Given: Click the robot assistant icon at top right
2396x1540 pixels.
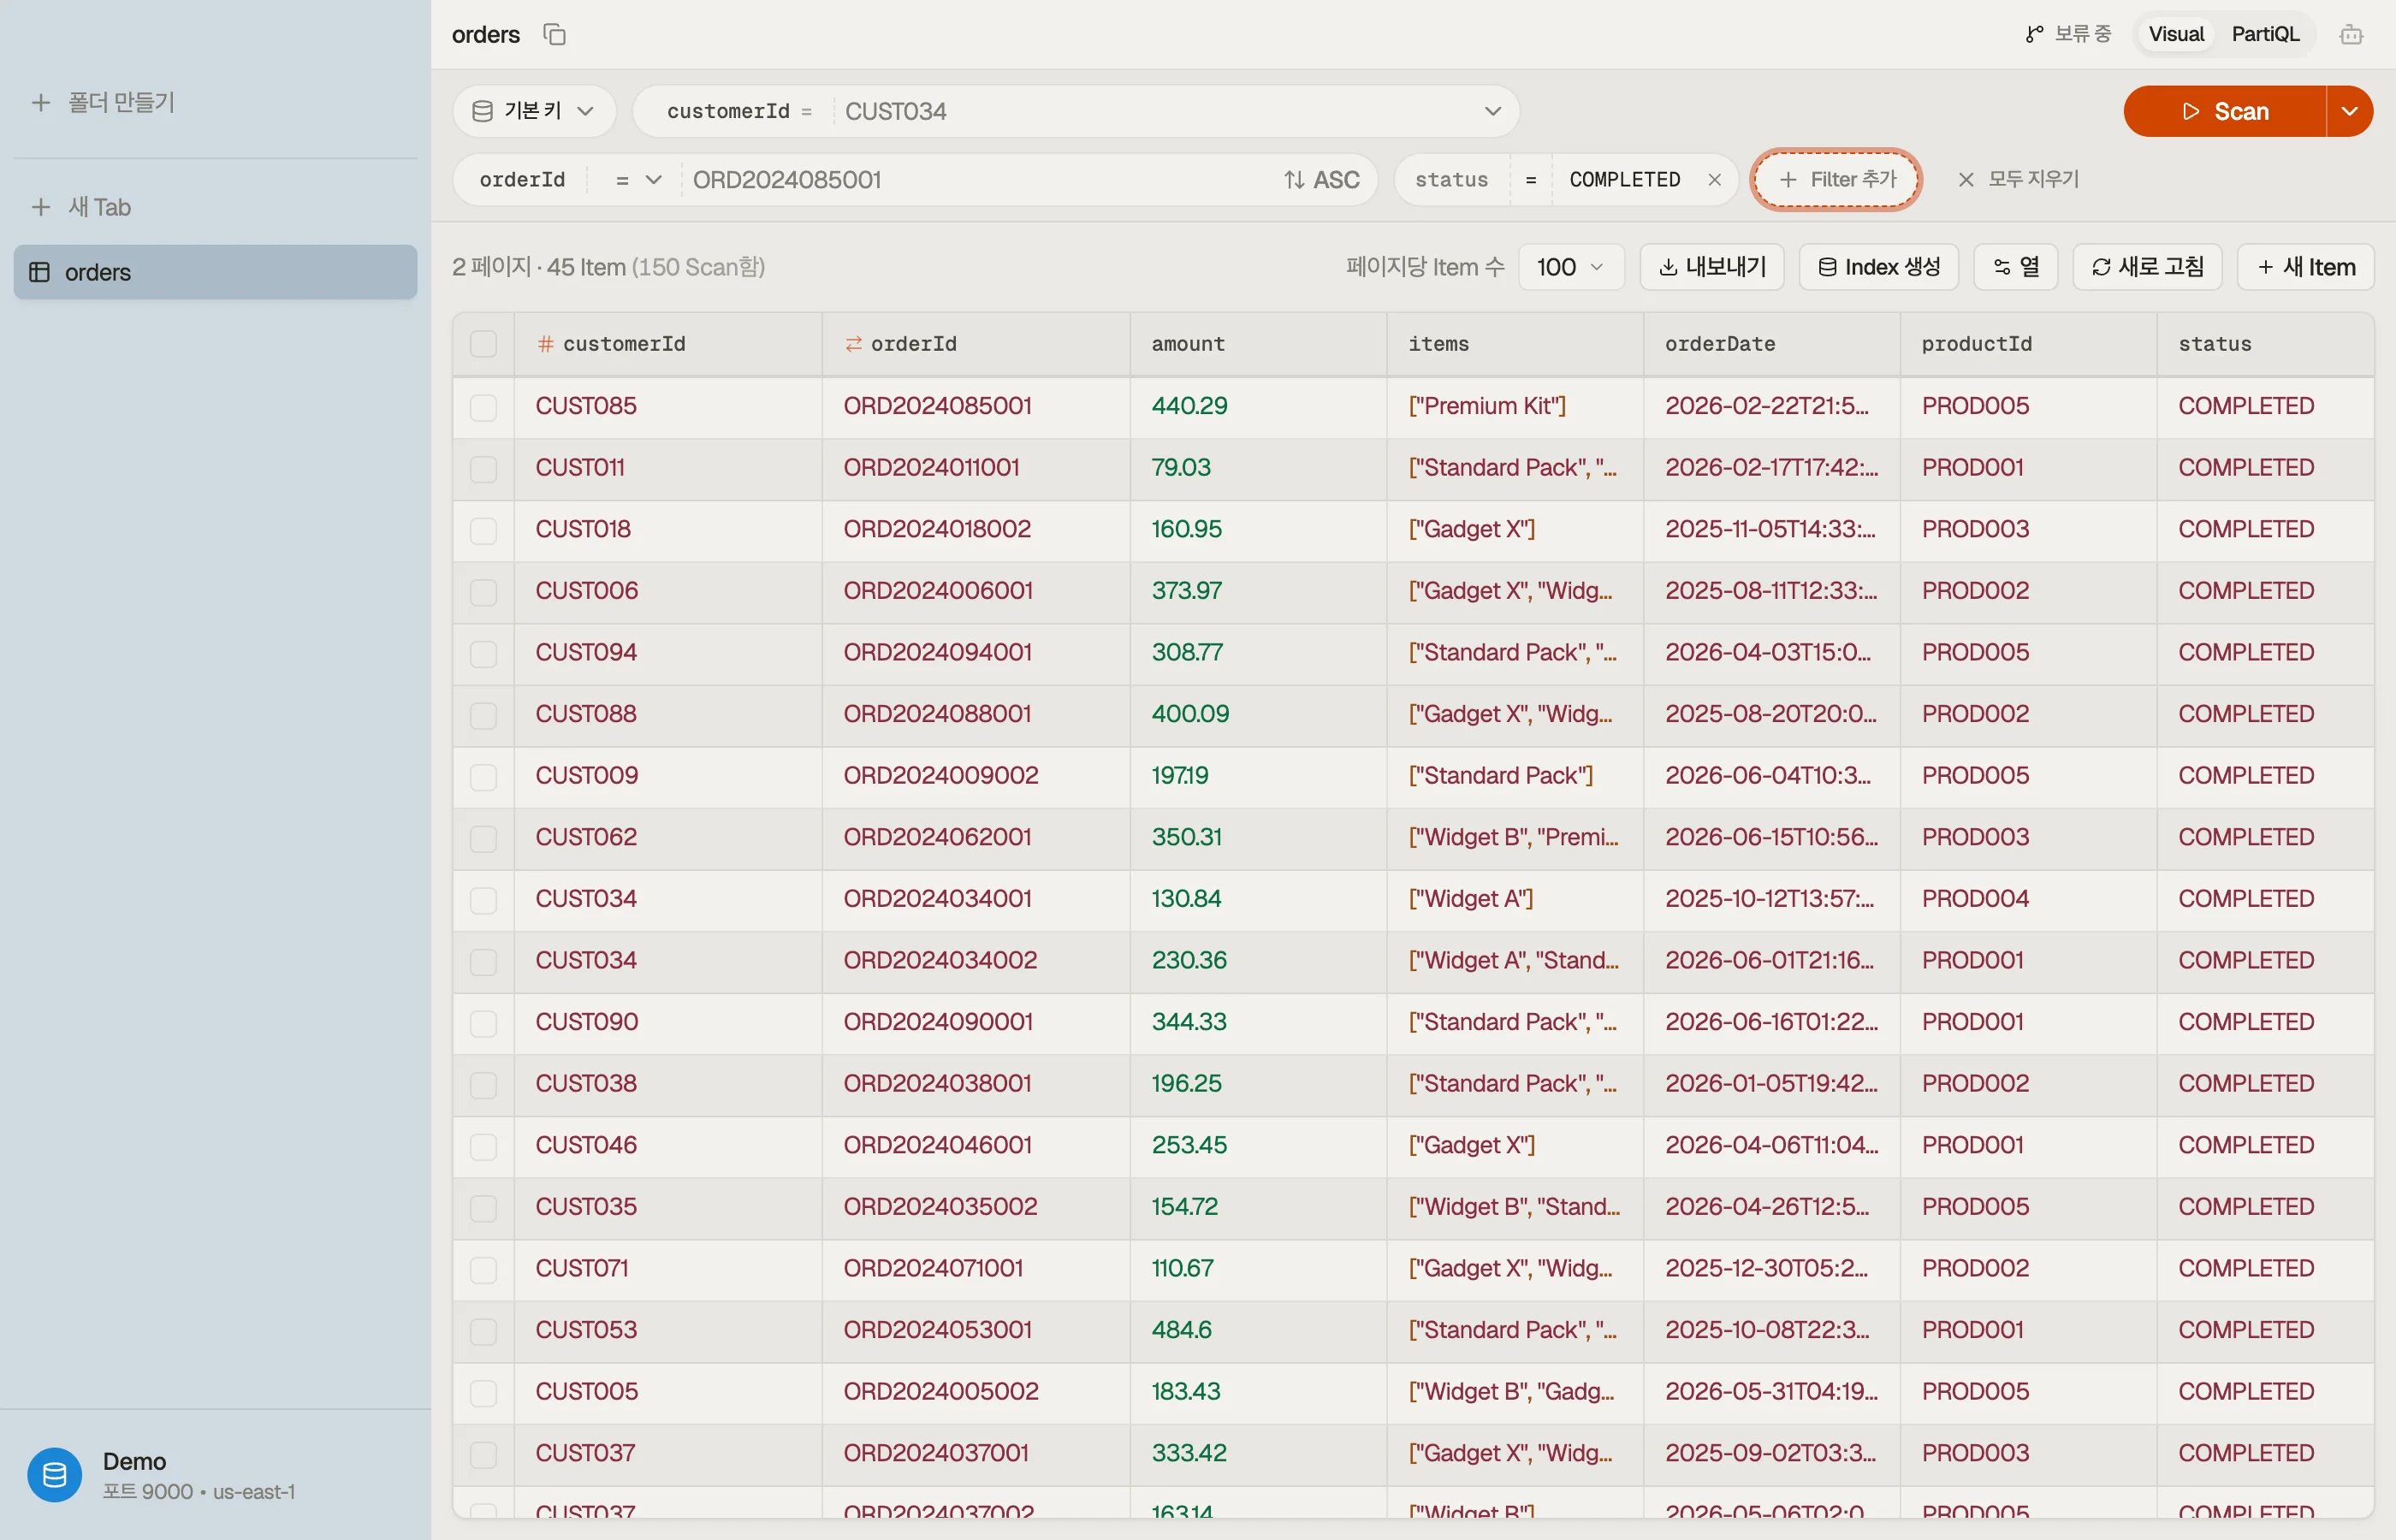Looking at the screenshot, I should (2351, 35).
